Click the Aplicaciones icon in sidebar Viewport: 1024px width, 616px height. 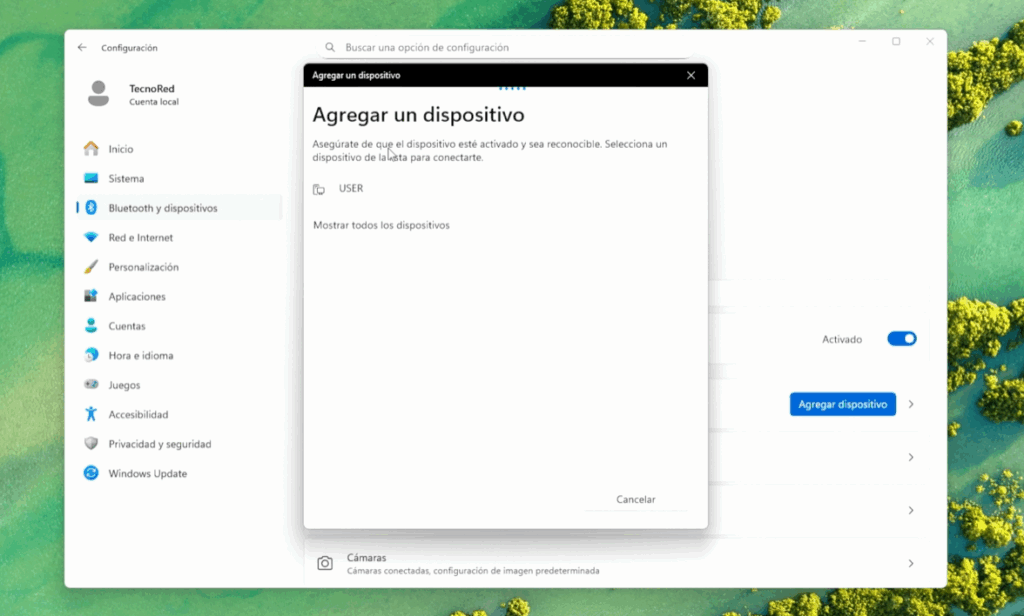pyautogui.click(x=91, y=297)
